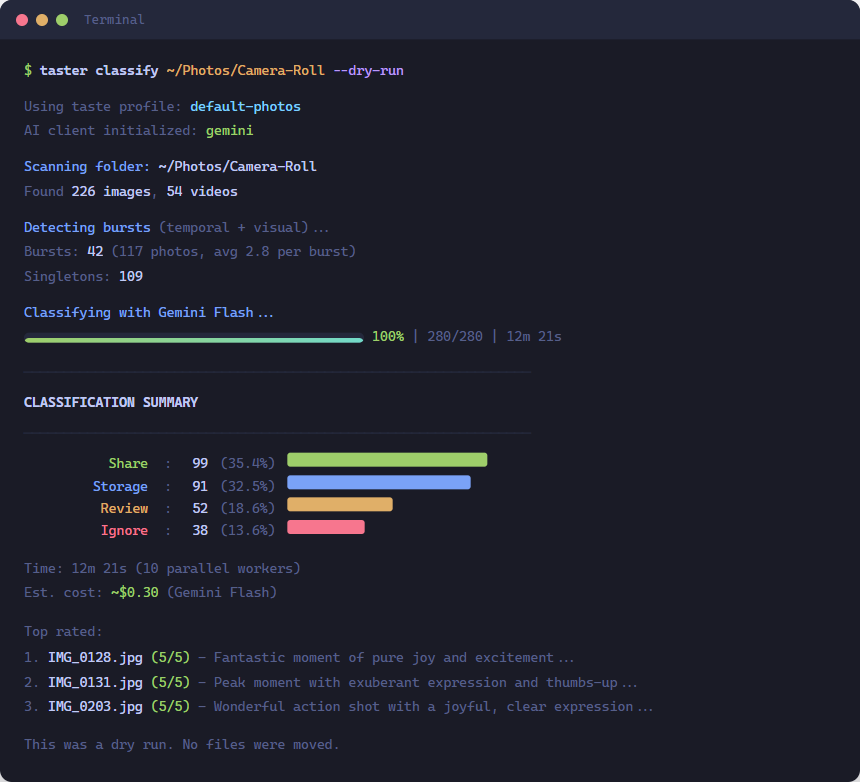
Task: Click file name 'IMG_0128.jpg'
Action: tap(95, 658)
